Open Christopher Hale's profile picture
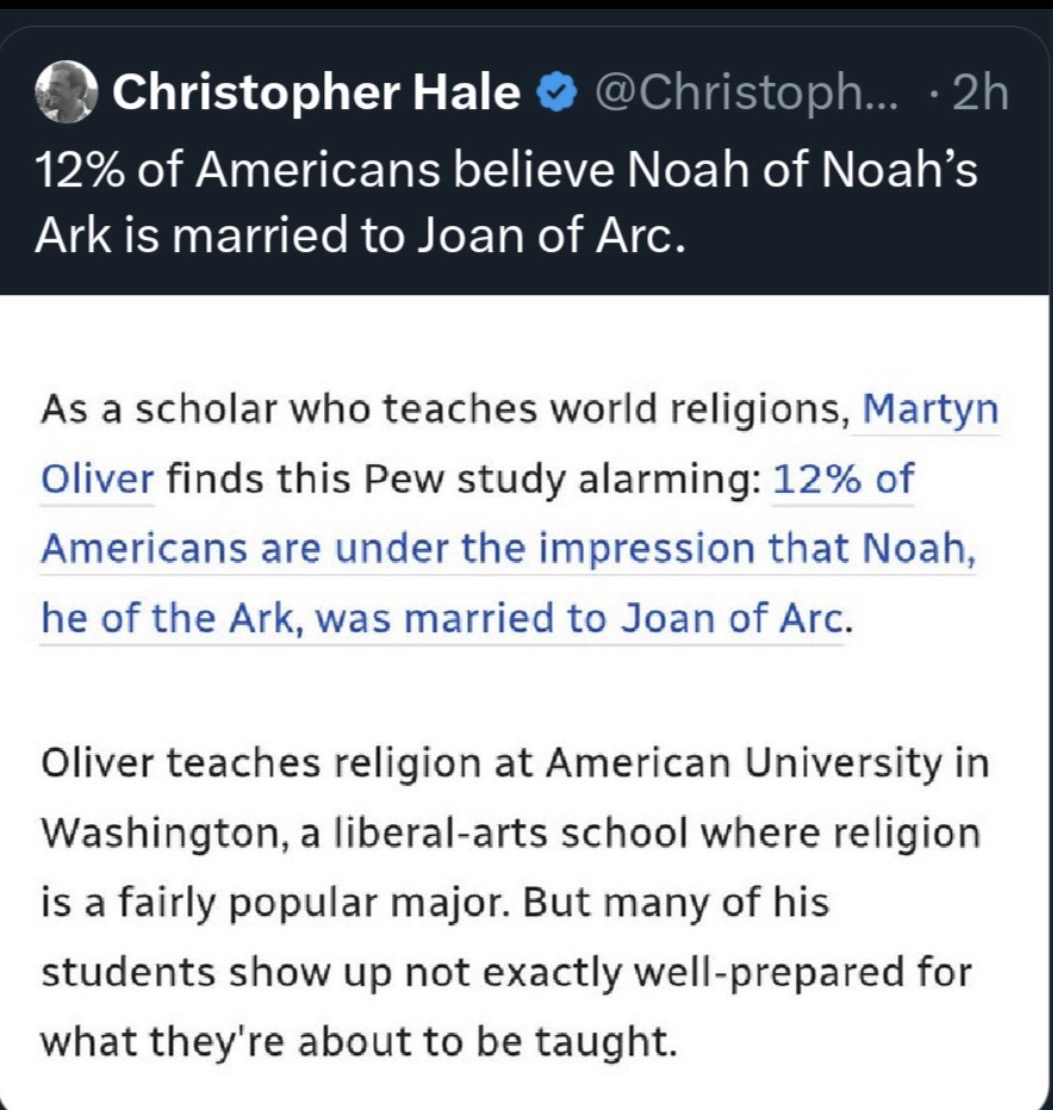 pyautogui.click(x=66, y=95)
